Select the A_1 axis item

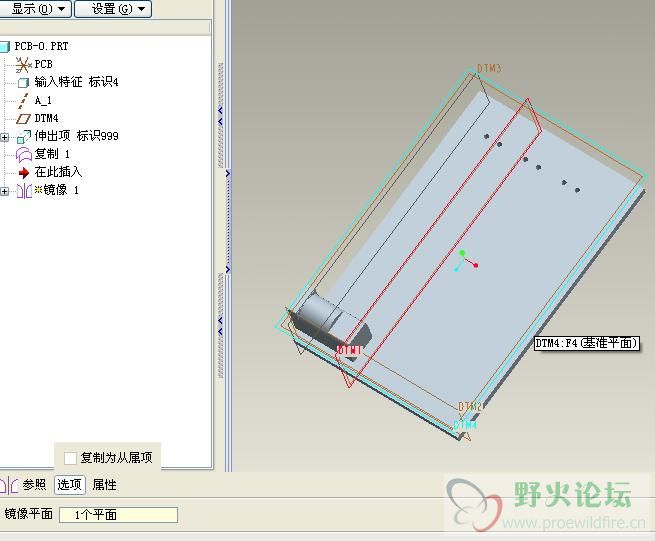point(43,101)
